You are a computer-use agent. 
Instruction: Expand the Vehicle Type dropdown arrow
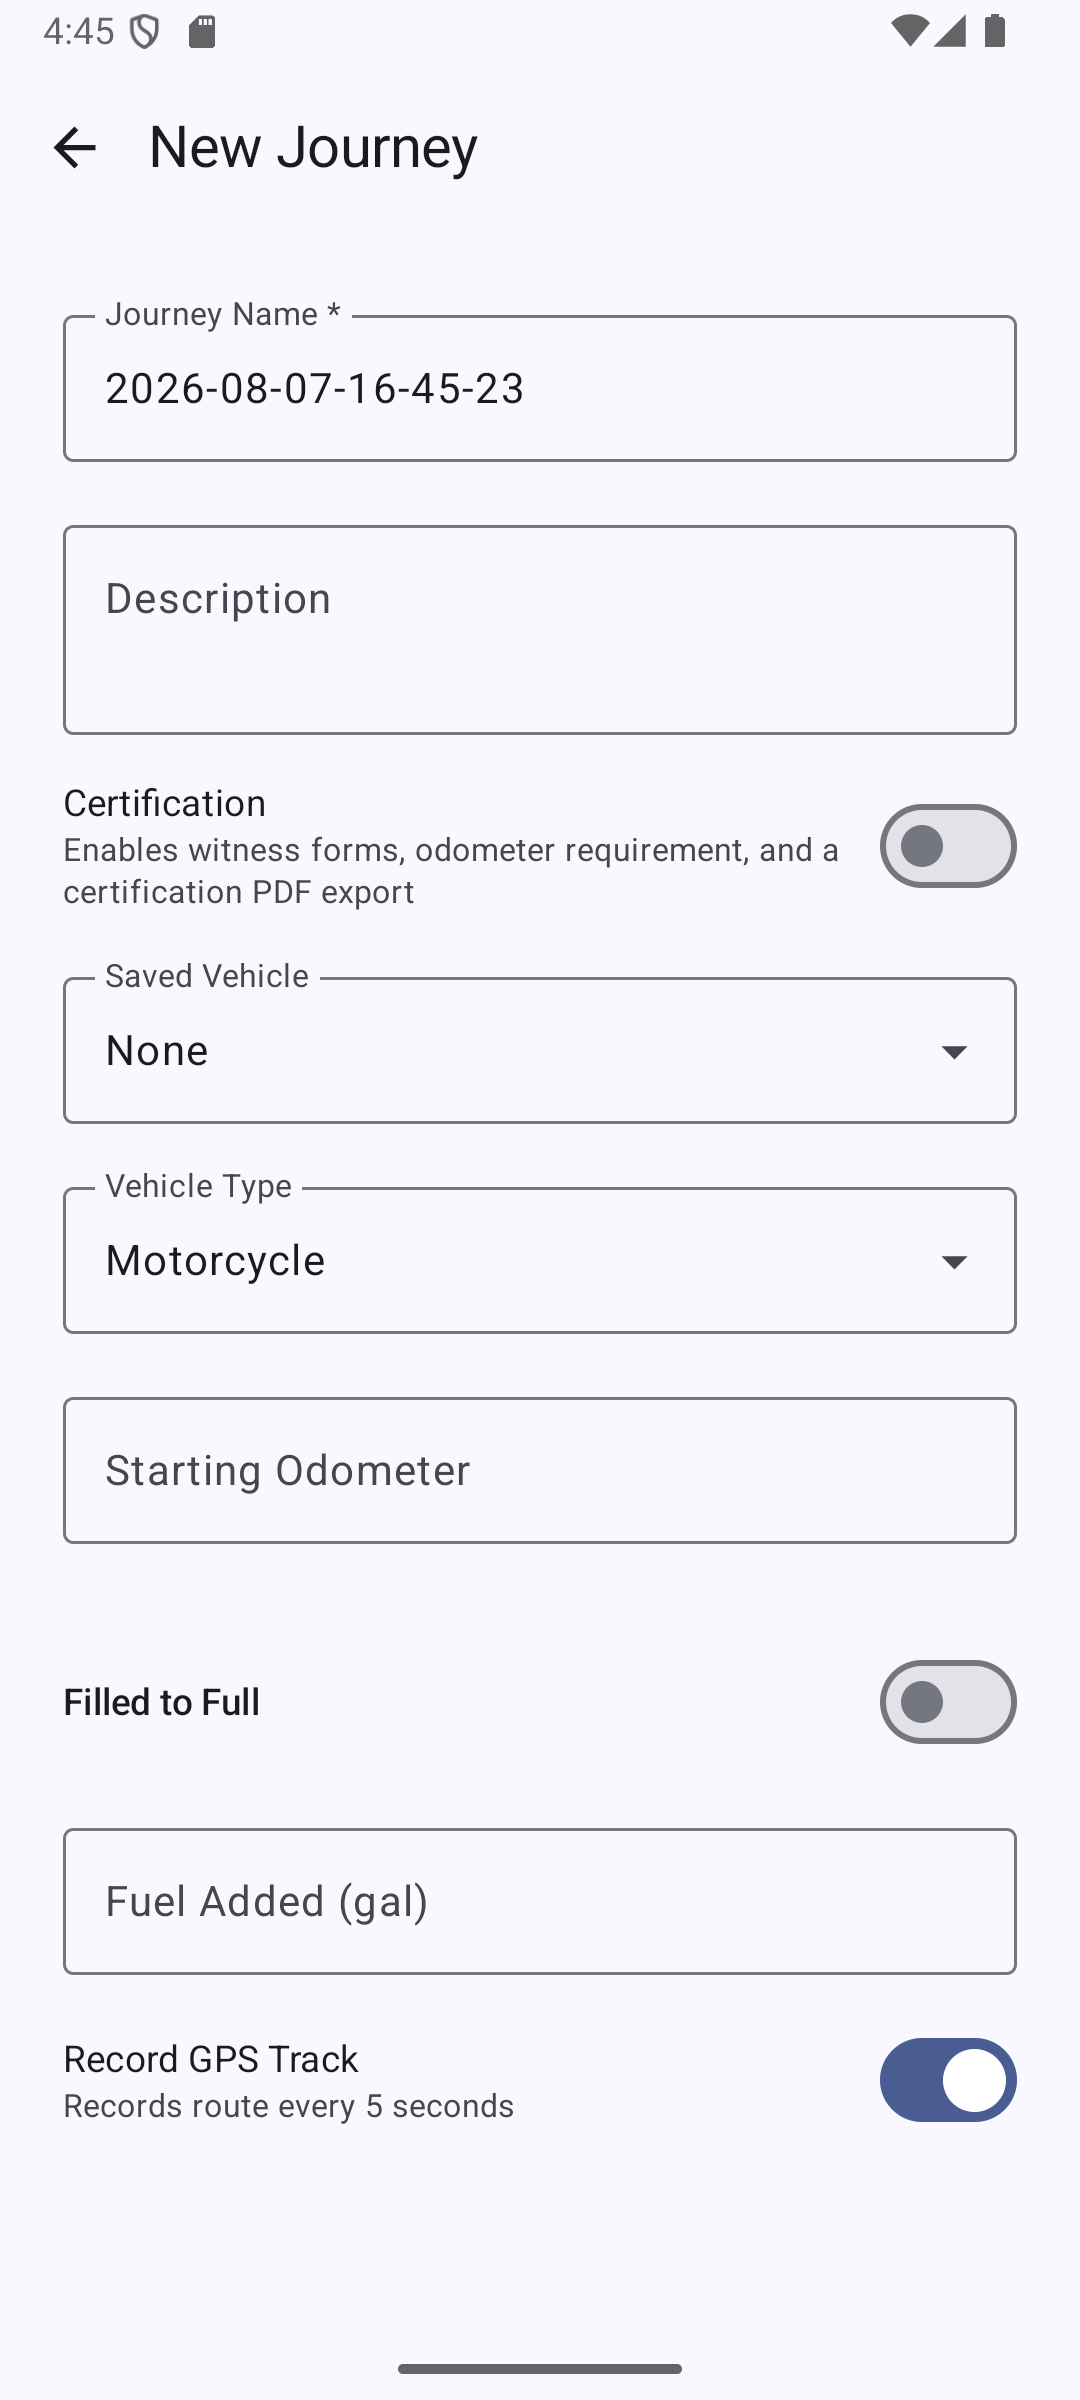click(x=954, y=1261)
